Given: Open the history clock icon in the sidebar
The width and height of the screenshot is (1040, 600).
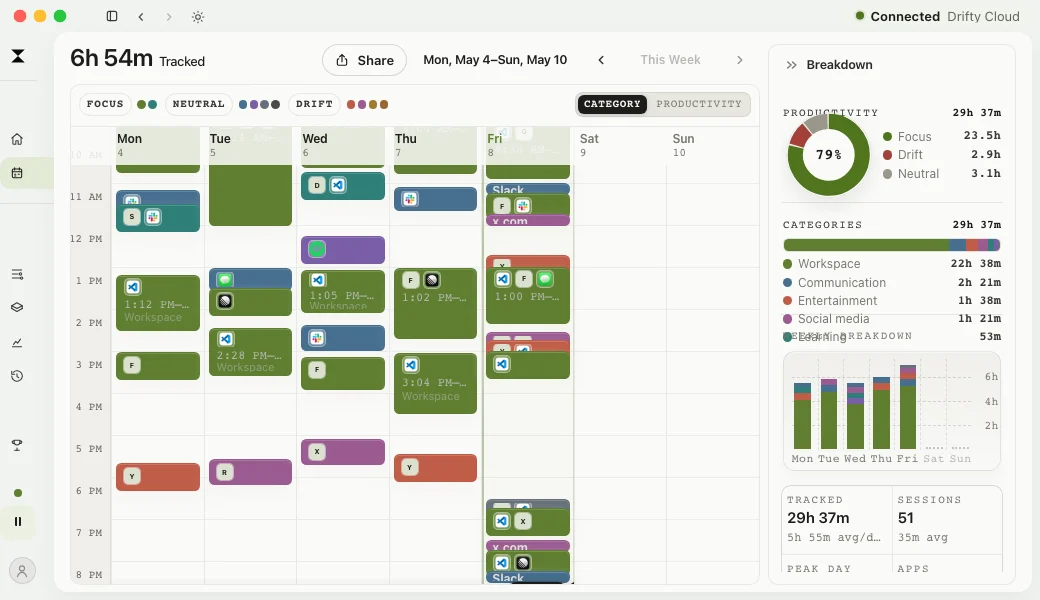Looking at the screenshot, I should click(x=17, y=376).
